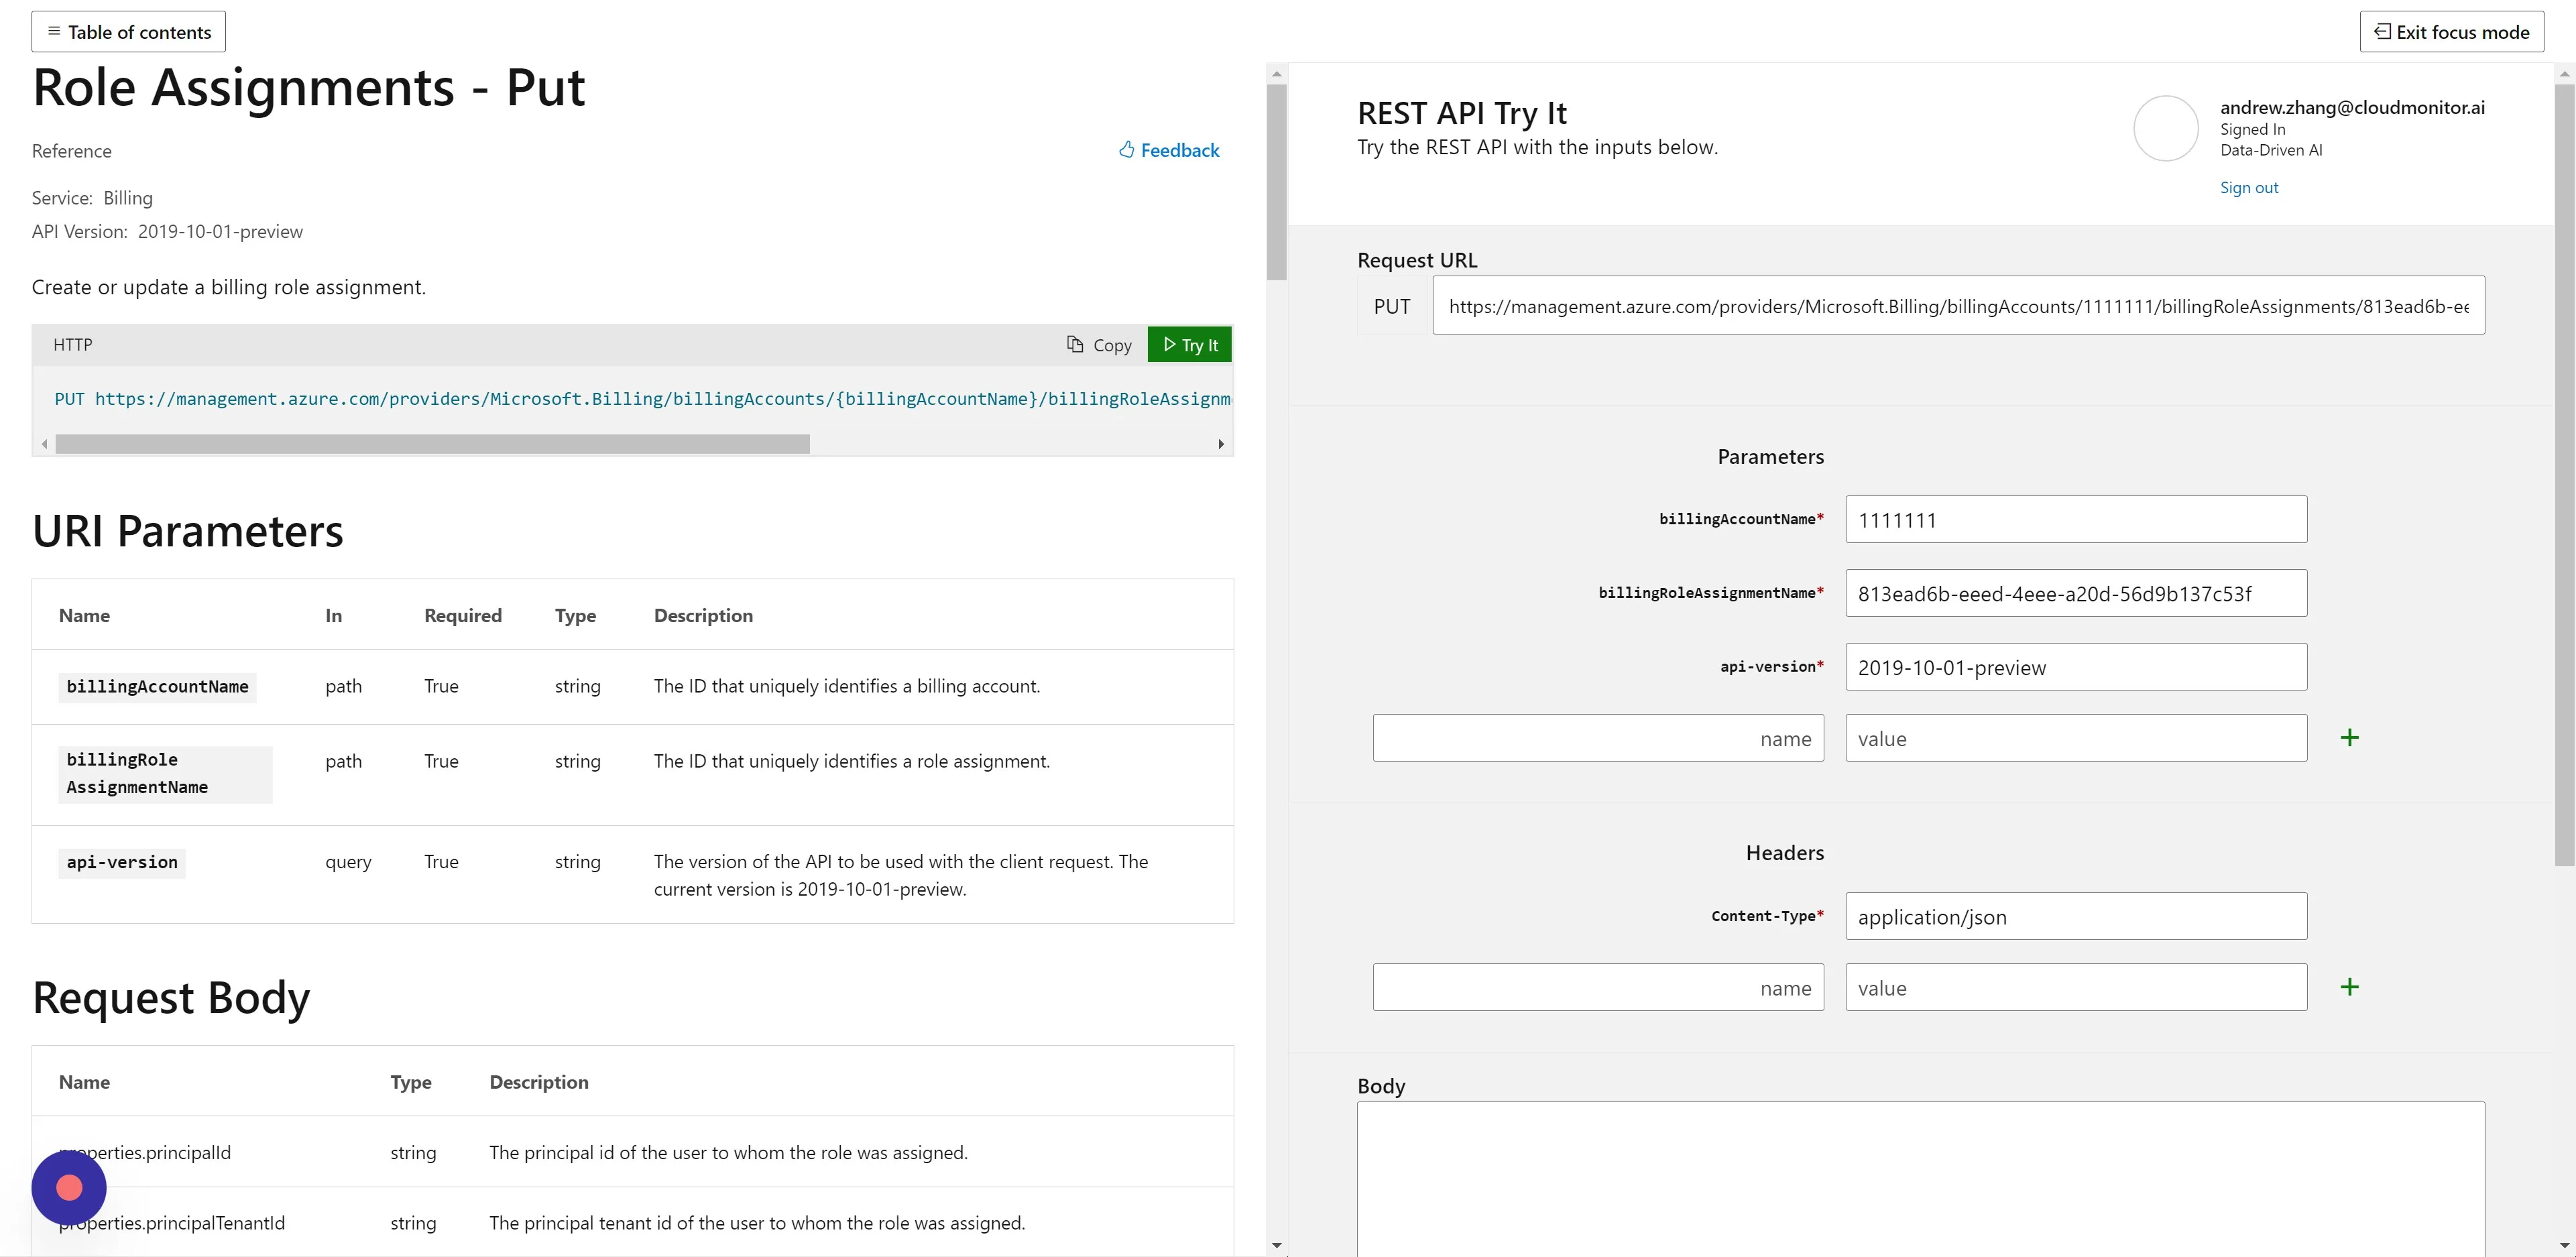Click 'API Version: 2019-10-01-preview' text
The height and width of the screenshot is (1257, 2576).
pyautogui.click(x=167, y=232)
